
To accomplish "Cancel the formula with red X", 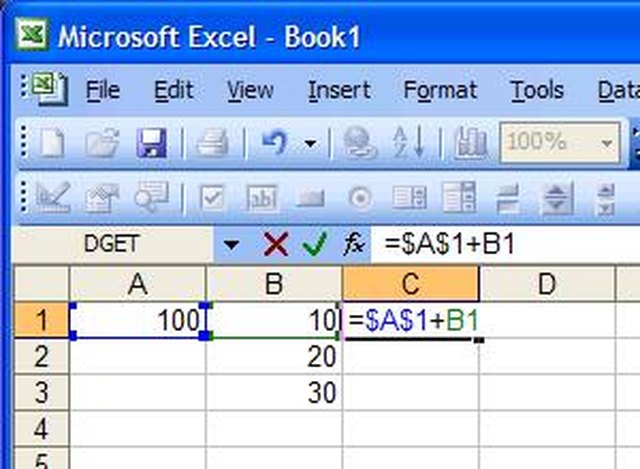I will coord(276,245).
